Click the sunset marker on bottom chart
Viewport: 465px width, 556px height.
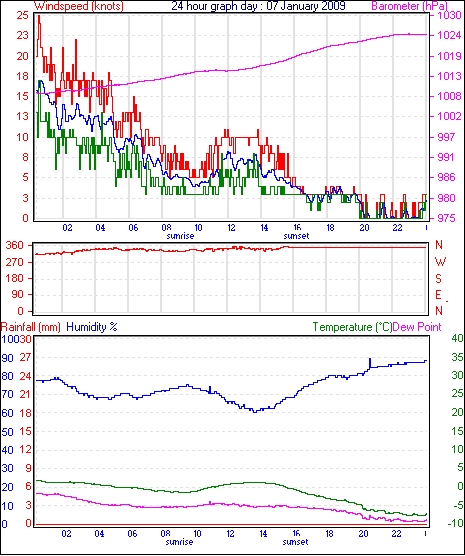[x=295, y=542]
